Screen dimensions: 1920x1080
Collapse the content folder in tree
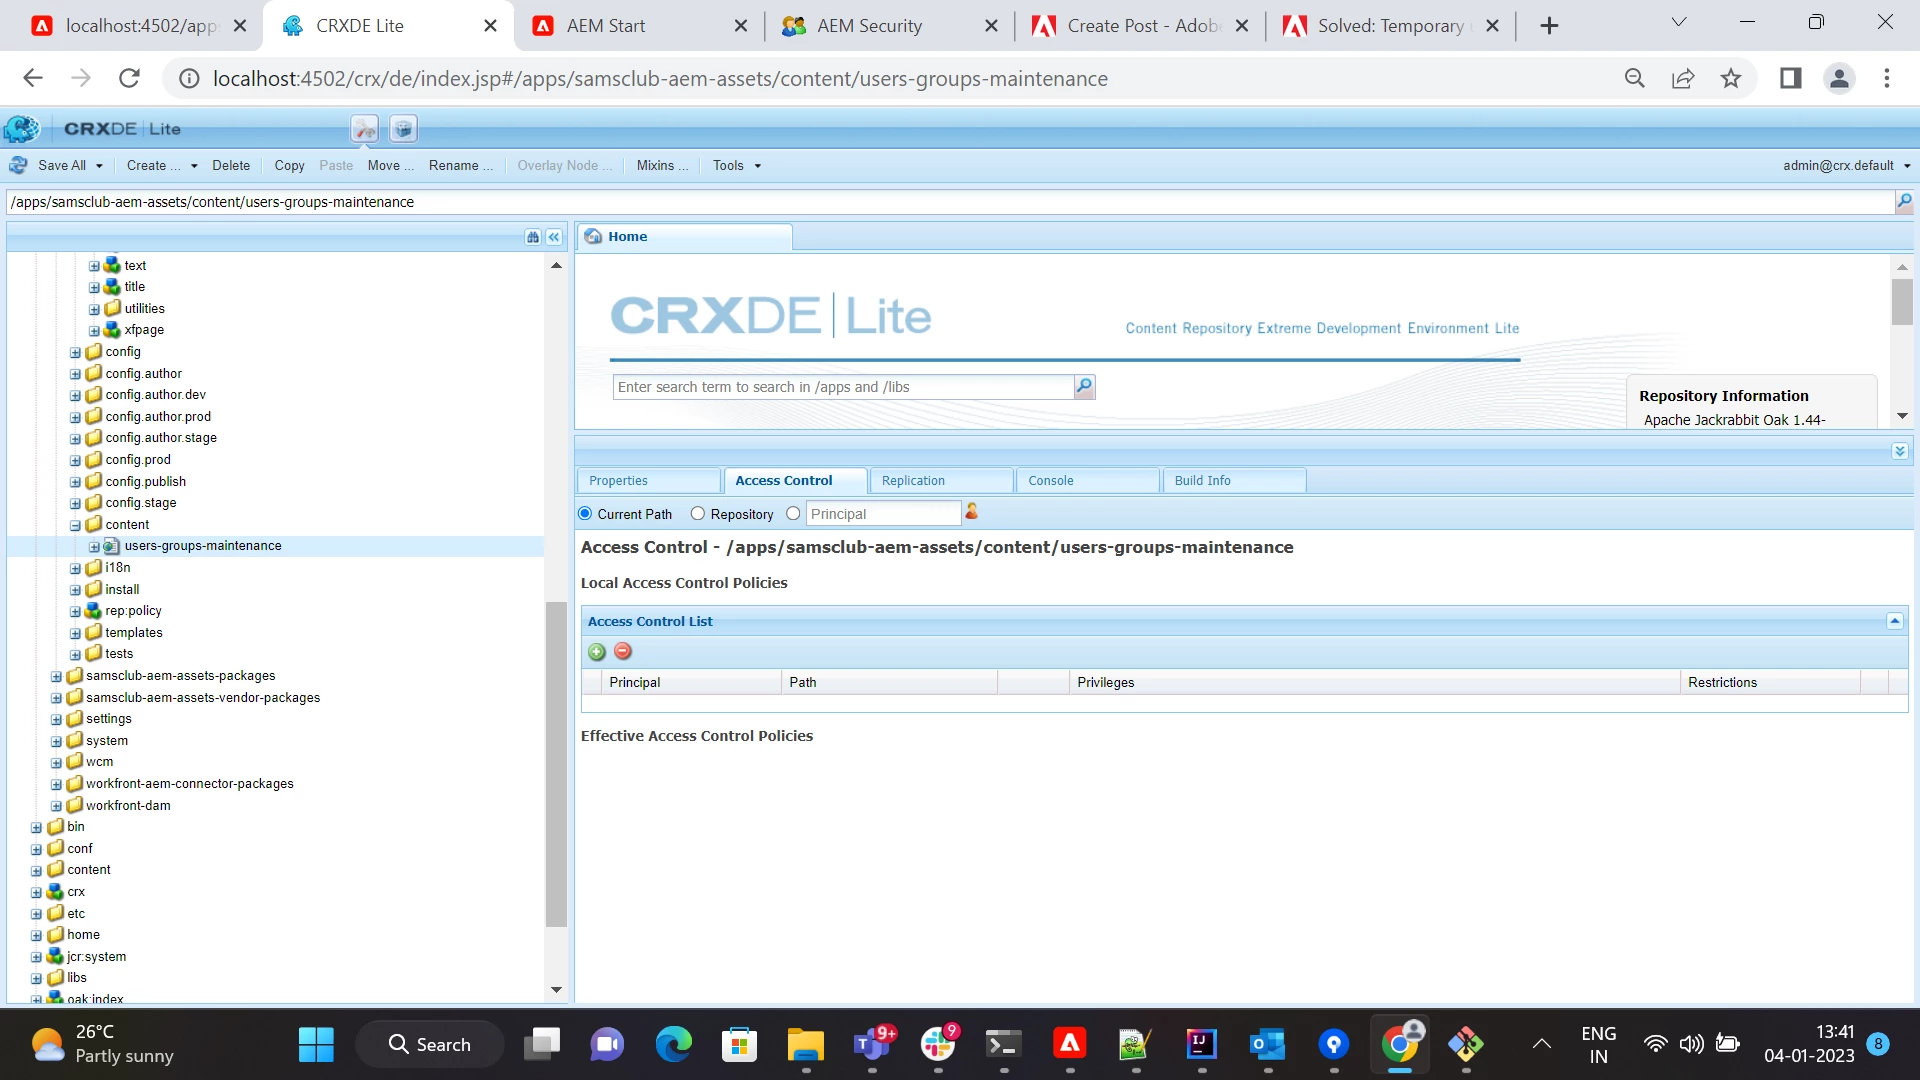(x=75, y=525)
